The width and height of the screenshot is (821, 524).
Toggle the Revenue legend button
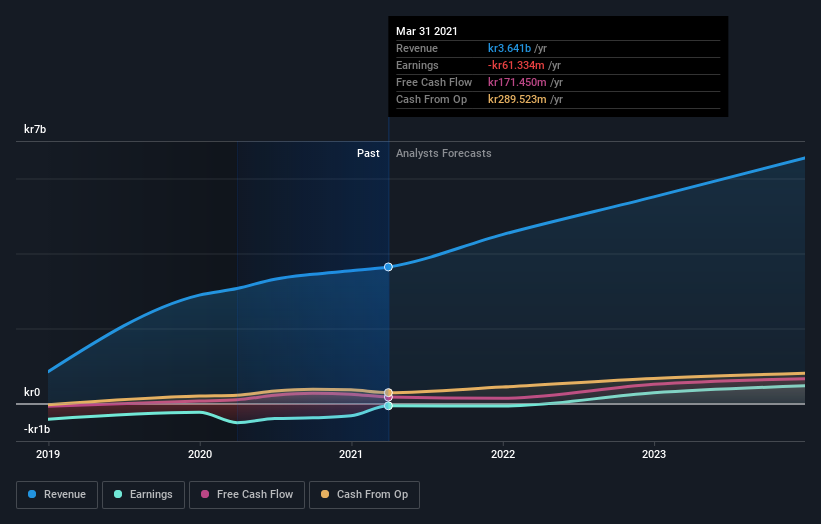(57, 495)
